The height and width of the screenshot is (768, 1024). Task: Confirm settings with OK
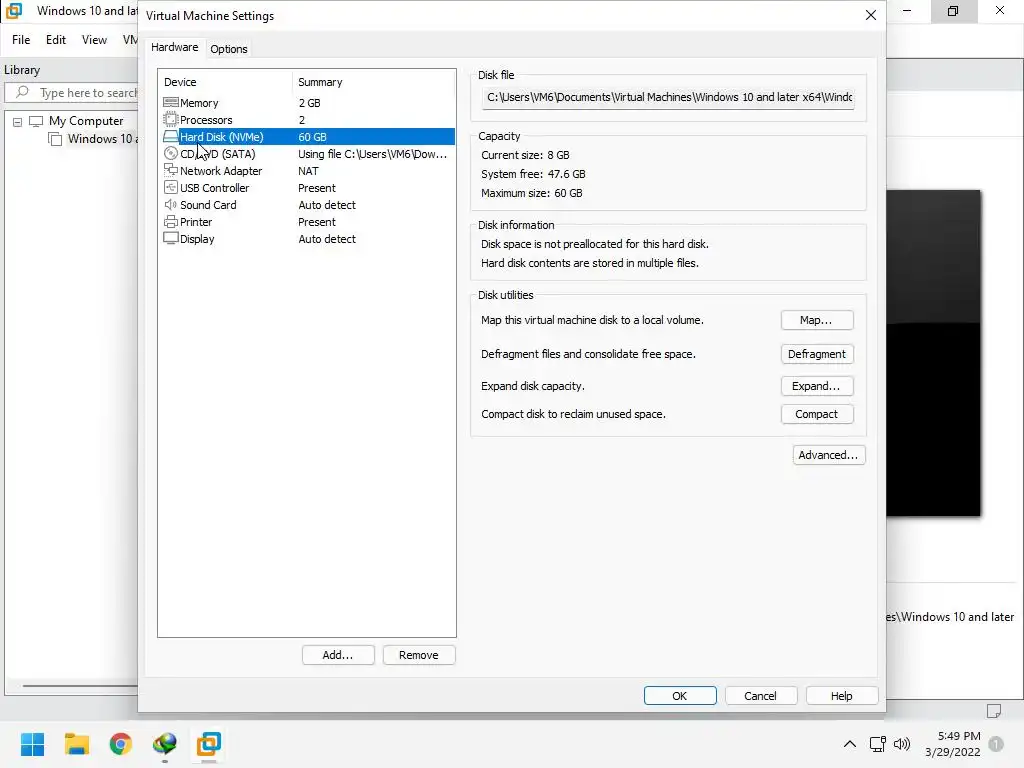coord(680,696)
